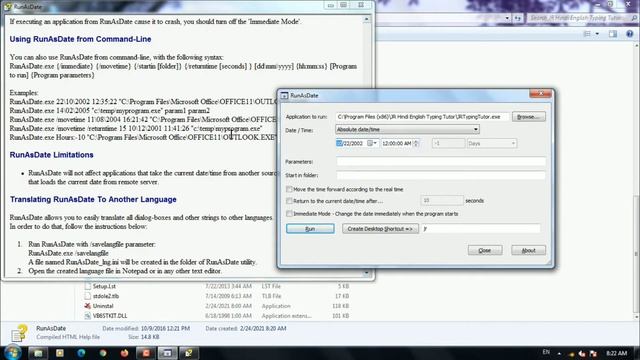
Task: Switch to RunAsDate help taskbar button
Action: pyautogui.click(x=189, y=353)
